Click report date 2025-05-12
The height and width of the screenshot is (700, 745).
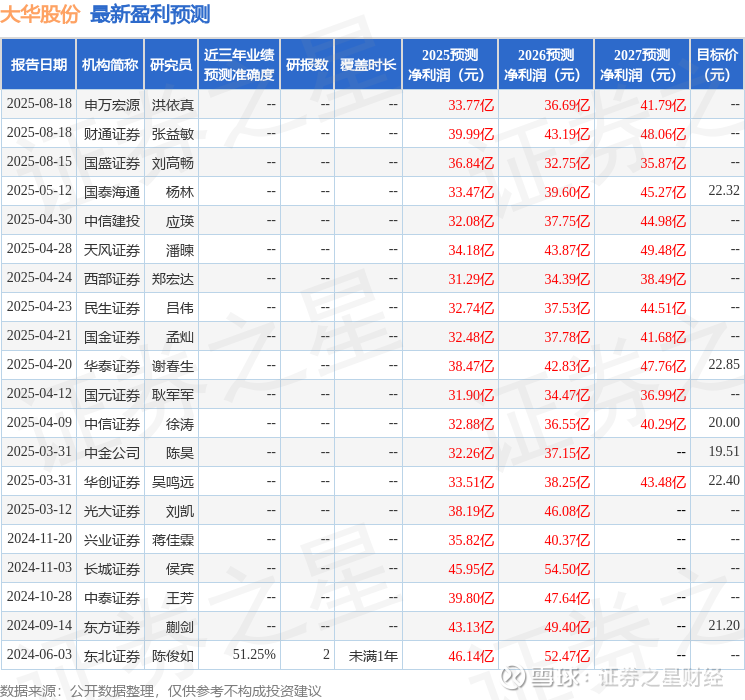39,190
